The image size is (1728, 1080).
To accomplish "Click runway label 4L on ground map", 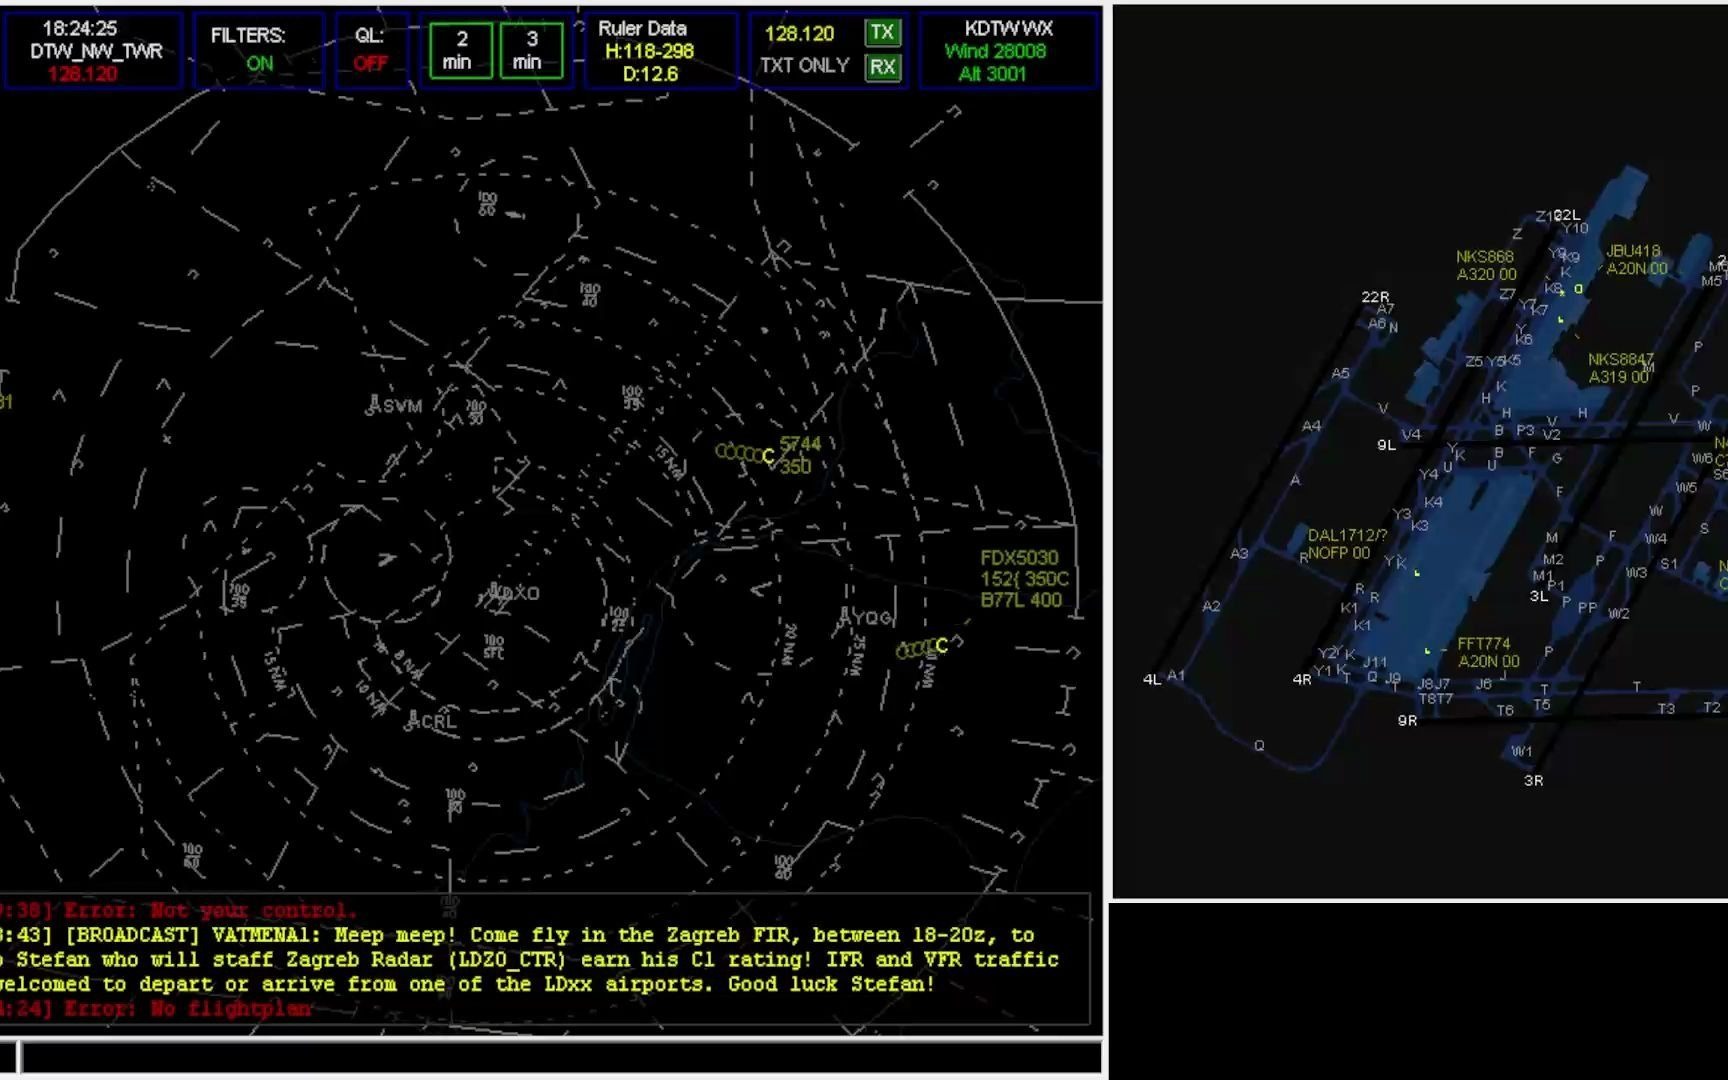I will click(1152, 679).
